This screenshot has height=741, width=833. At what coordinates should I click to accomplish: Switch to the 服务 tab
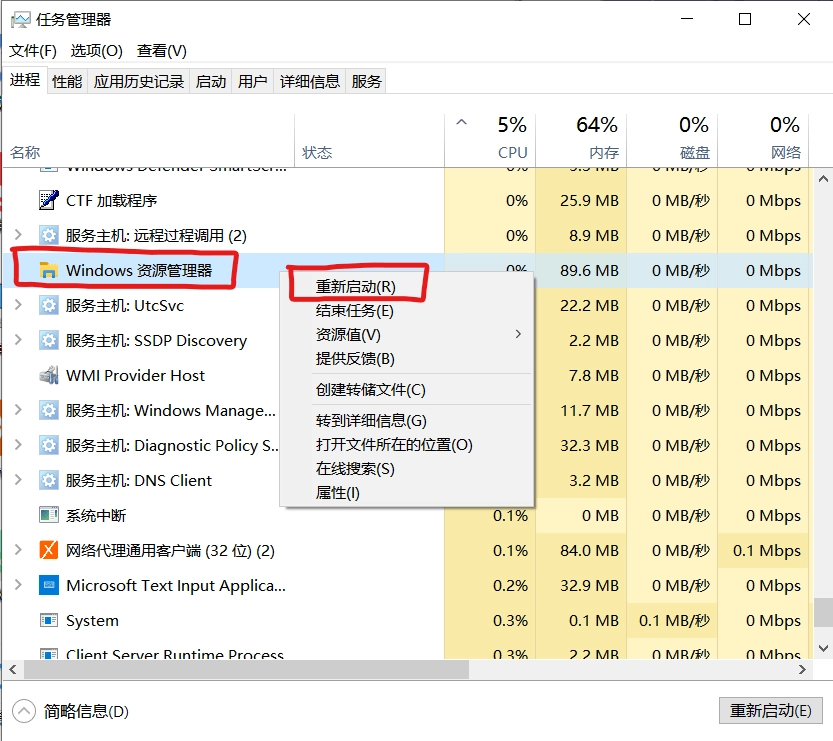[366, 81]
